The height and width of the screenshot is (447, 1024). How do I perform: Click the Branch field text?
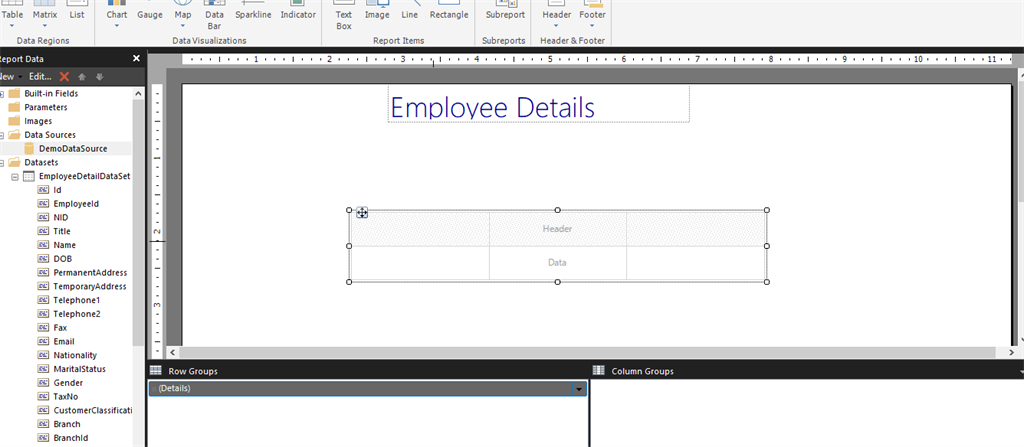click(x=67, y=424)
